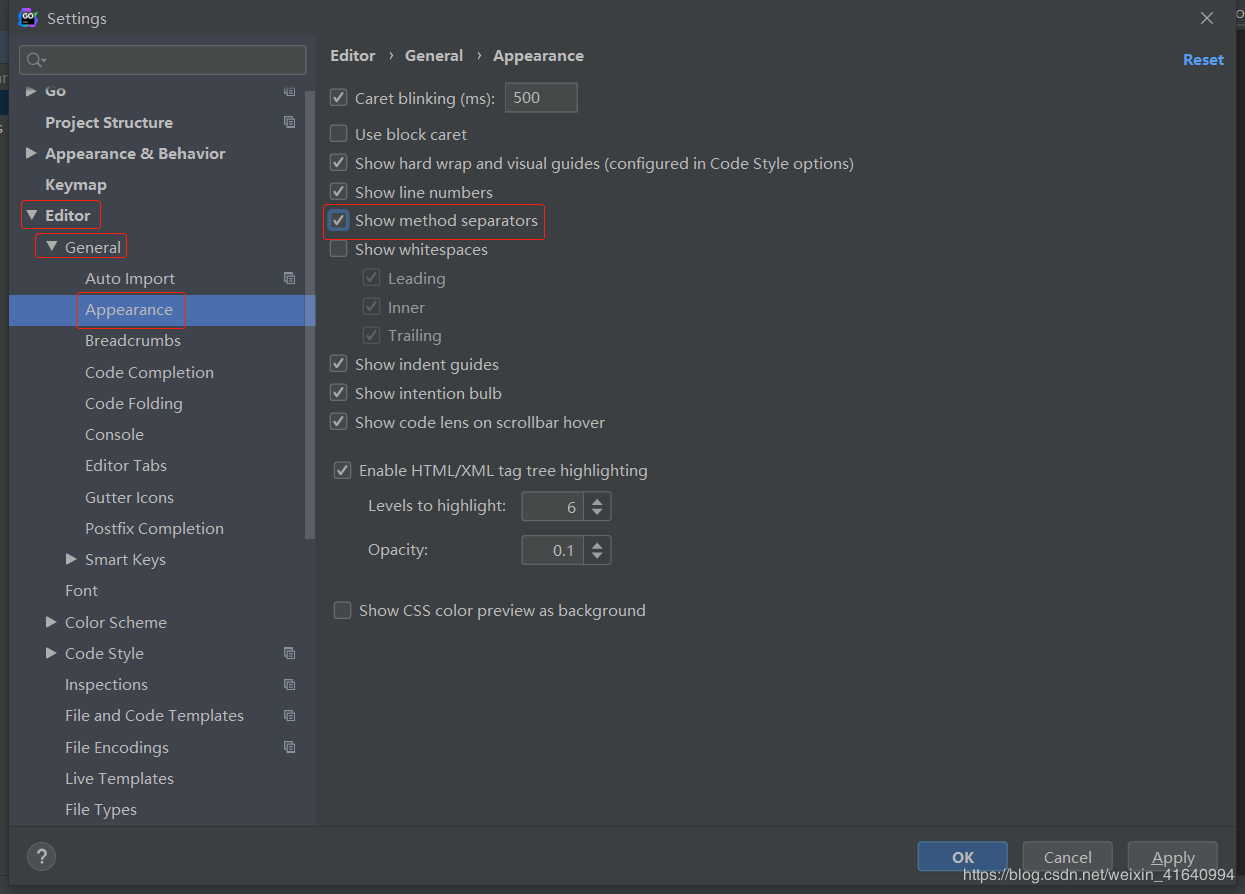Image resolution: width=1245 pixels, height=894 pixels.
Task: Click the search magnifier icon in settings search
Action: click(x=37, y=60)
